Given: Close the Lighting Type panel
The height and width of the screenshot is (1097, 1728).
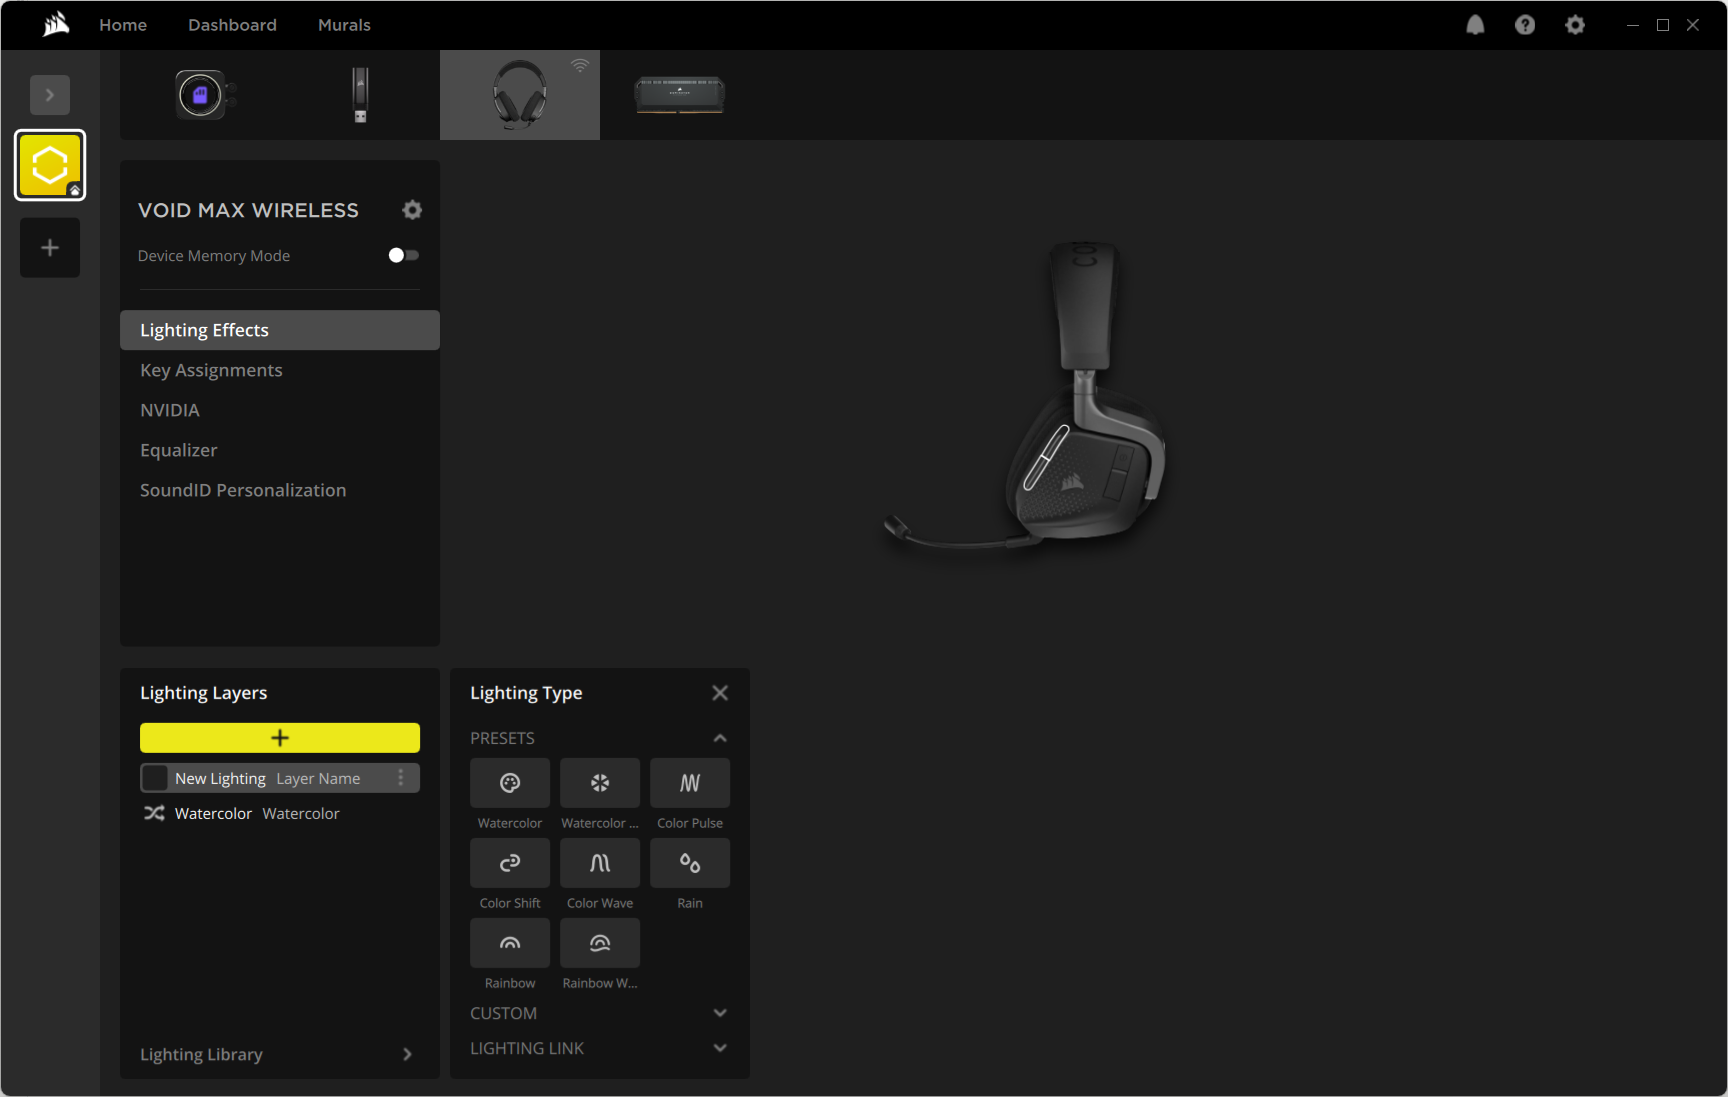Looking at the screenshot, I should coord(720,693).
